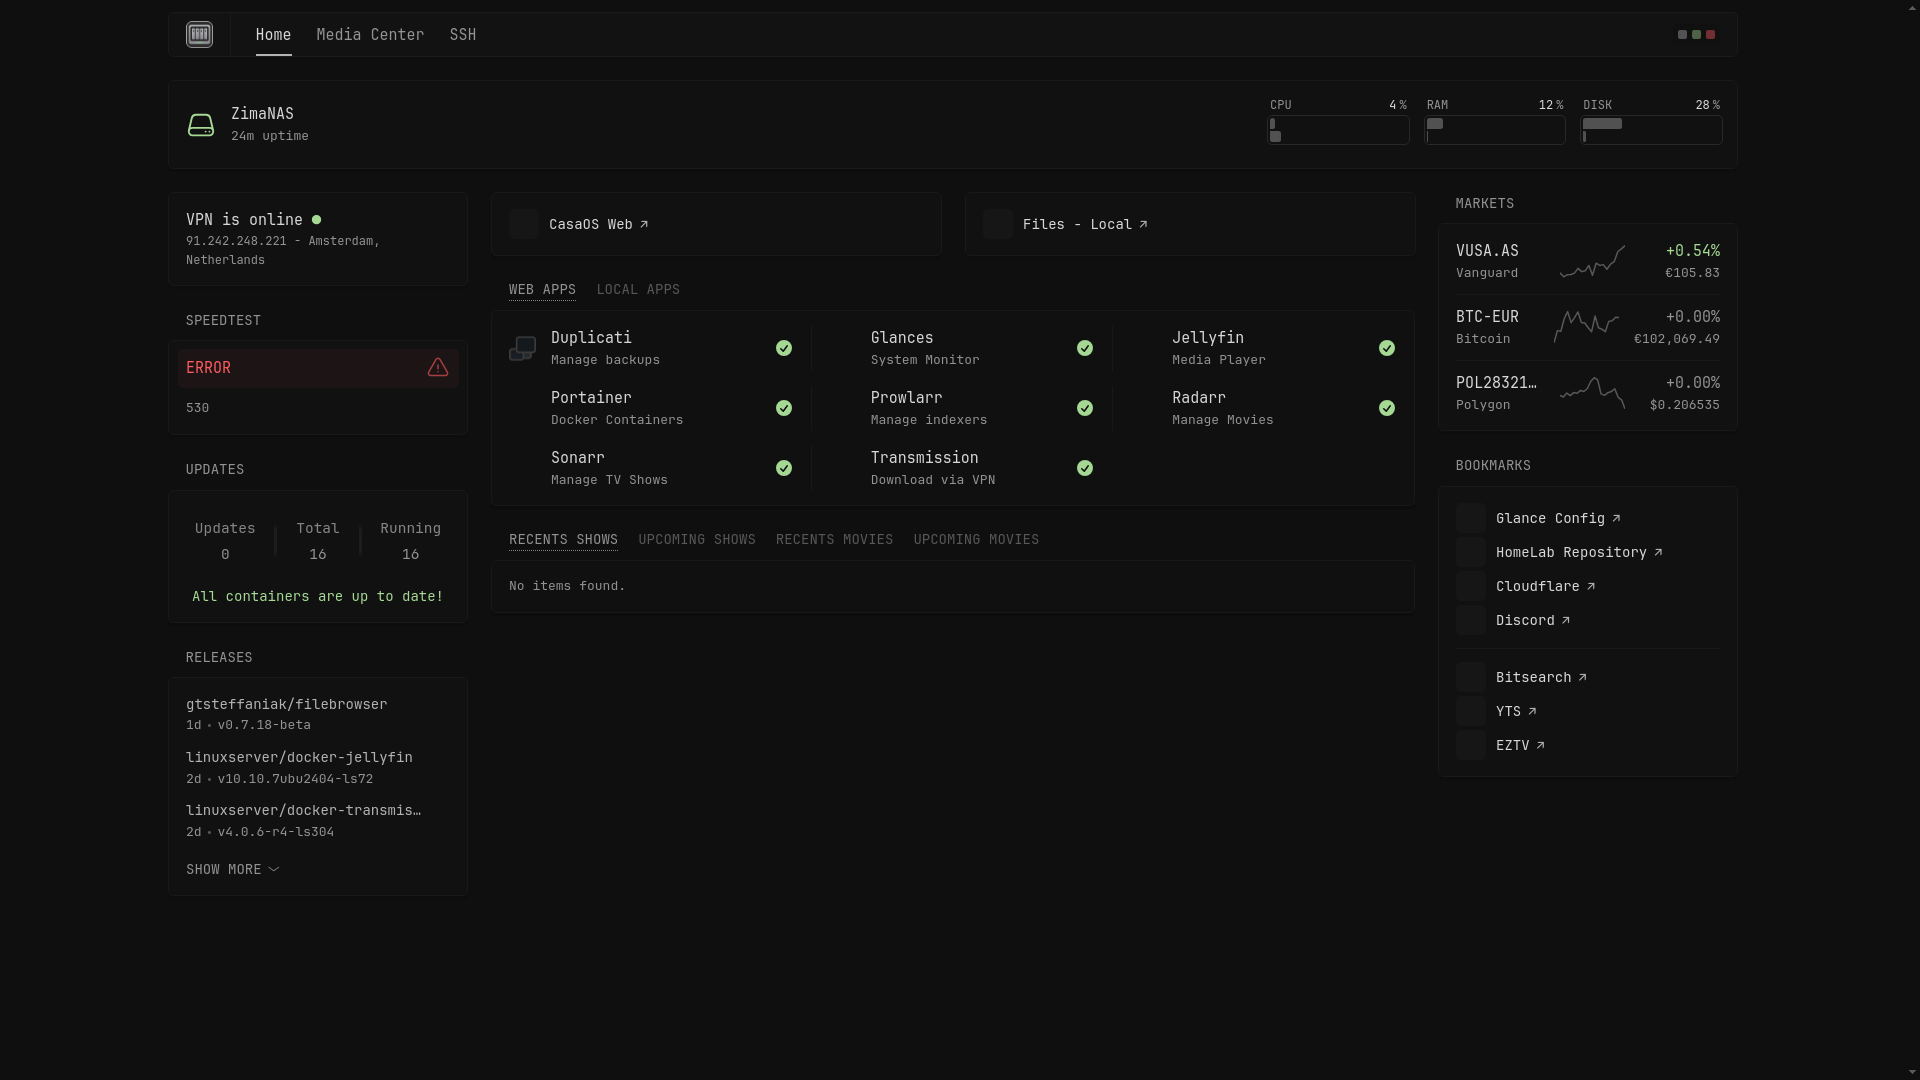Click the page vertical scrollbar down arrow

click(1913, 1072)
